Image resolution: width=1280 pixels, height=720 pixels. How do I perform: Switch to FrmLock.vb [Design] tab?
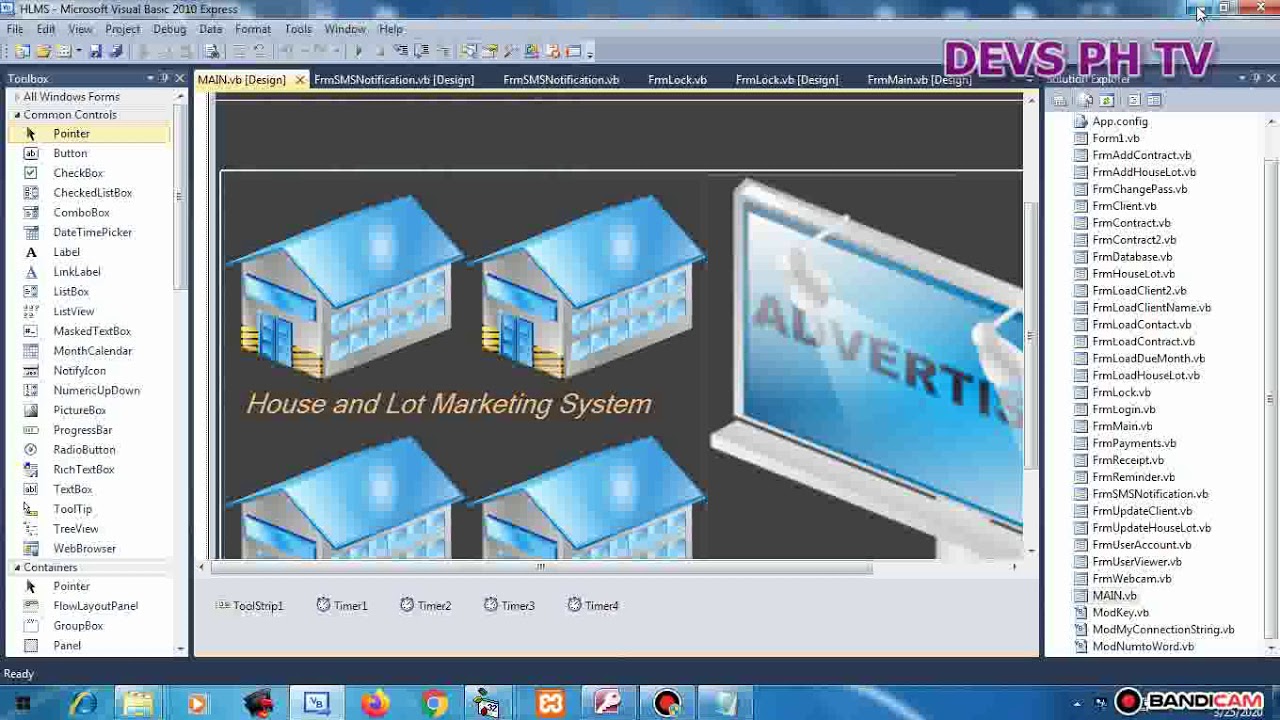(x=787, y=80)
